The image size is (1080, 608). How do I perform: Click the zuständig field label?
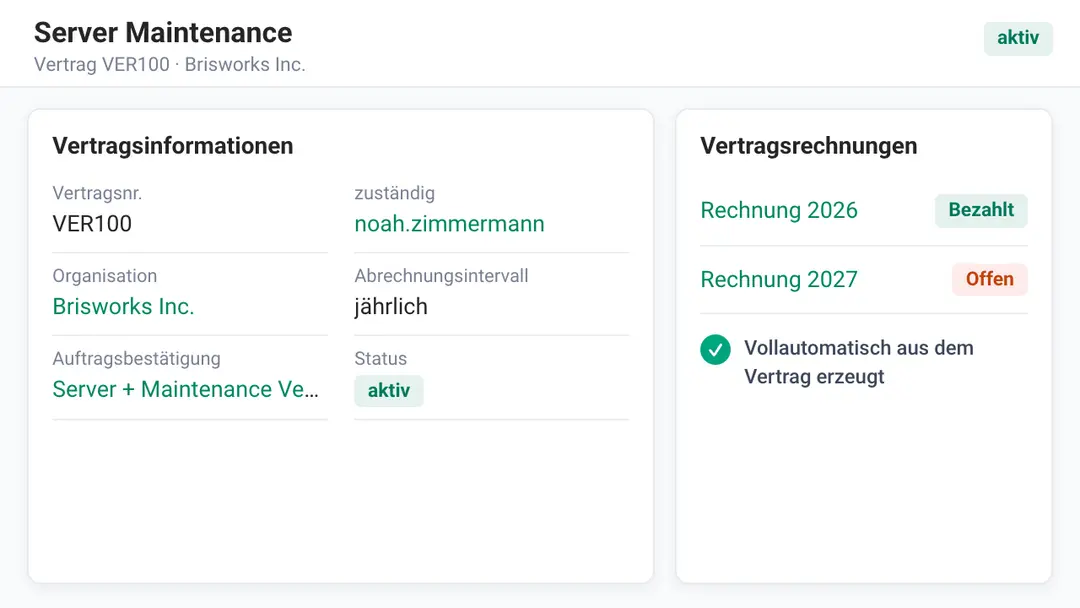pyautogui.click(x=395, y=193)
